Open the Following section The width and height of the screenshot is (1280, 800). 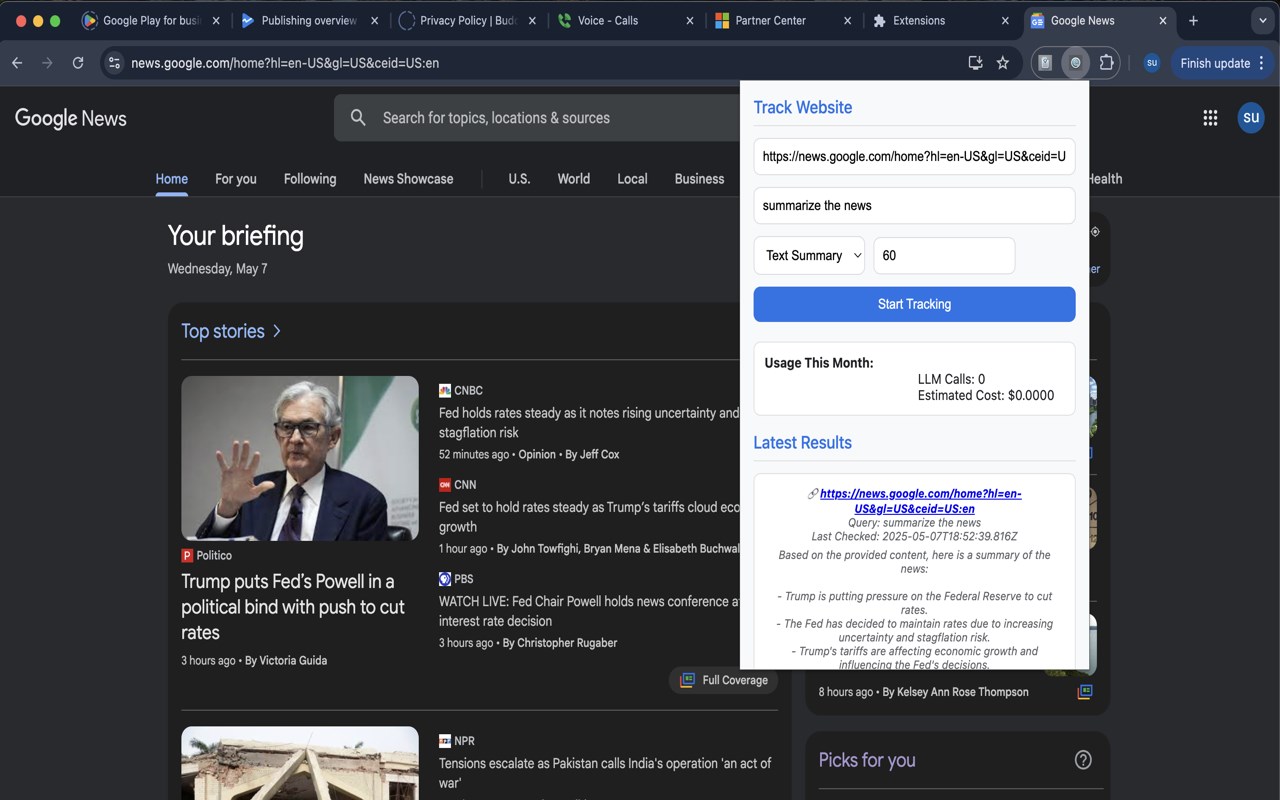click(x=310, y=179)
